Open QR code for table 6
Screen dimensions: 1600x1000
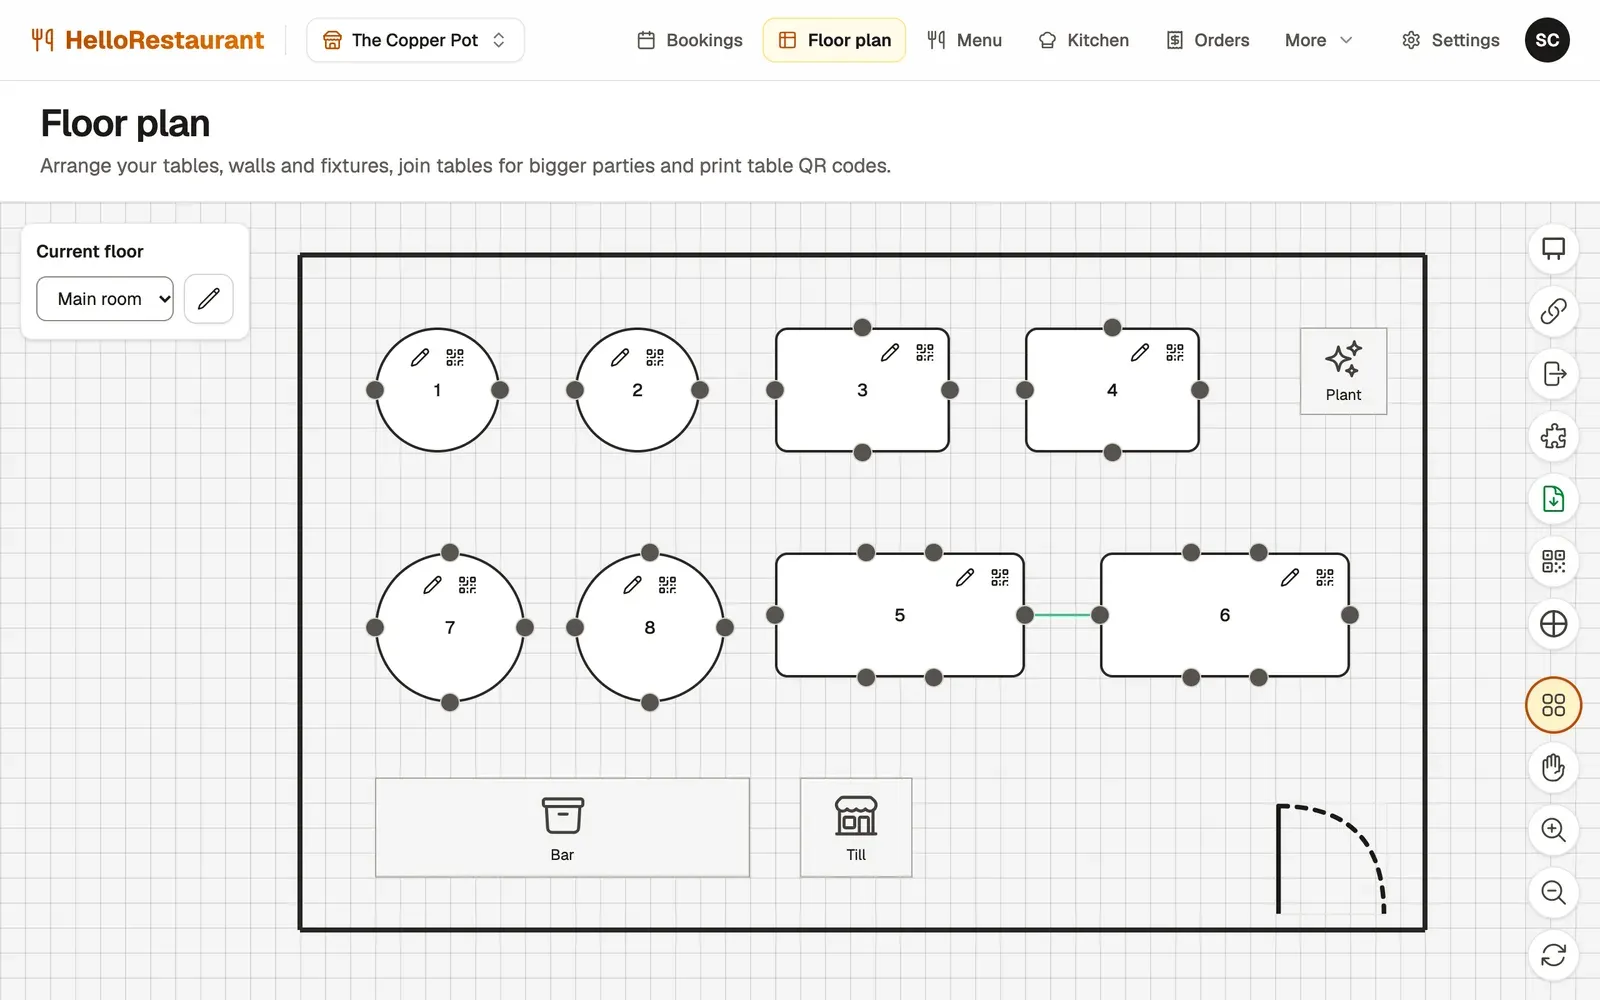[1325, 577]
